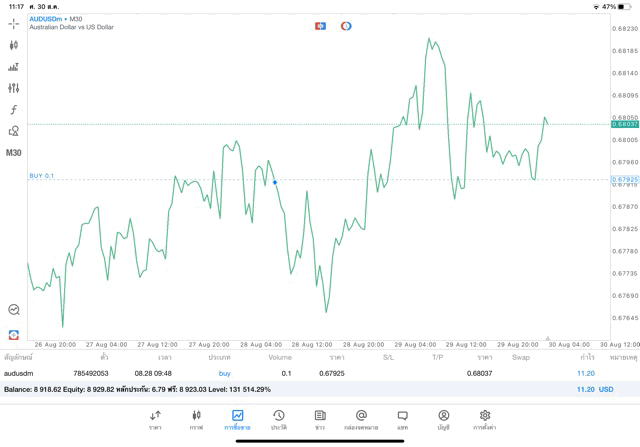
Task: Open the chart settings sliders icon
Action: pyautogui.click(x=14, y=89)
